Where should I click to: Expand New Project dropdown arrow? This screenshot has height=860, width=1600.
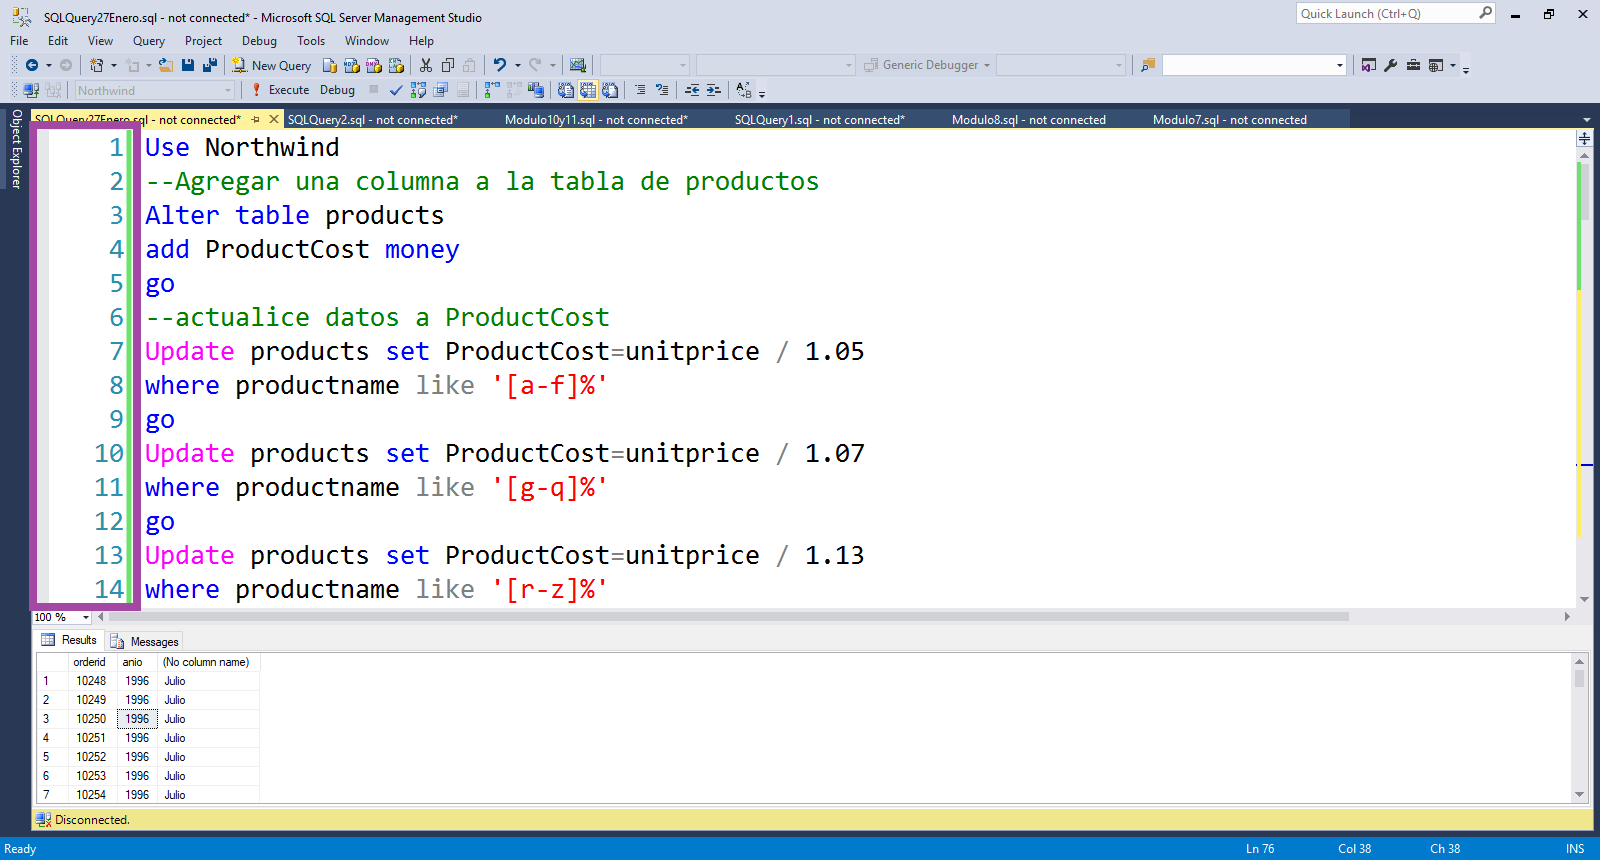pos(114,65)
